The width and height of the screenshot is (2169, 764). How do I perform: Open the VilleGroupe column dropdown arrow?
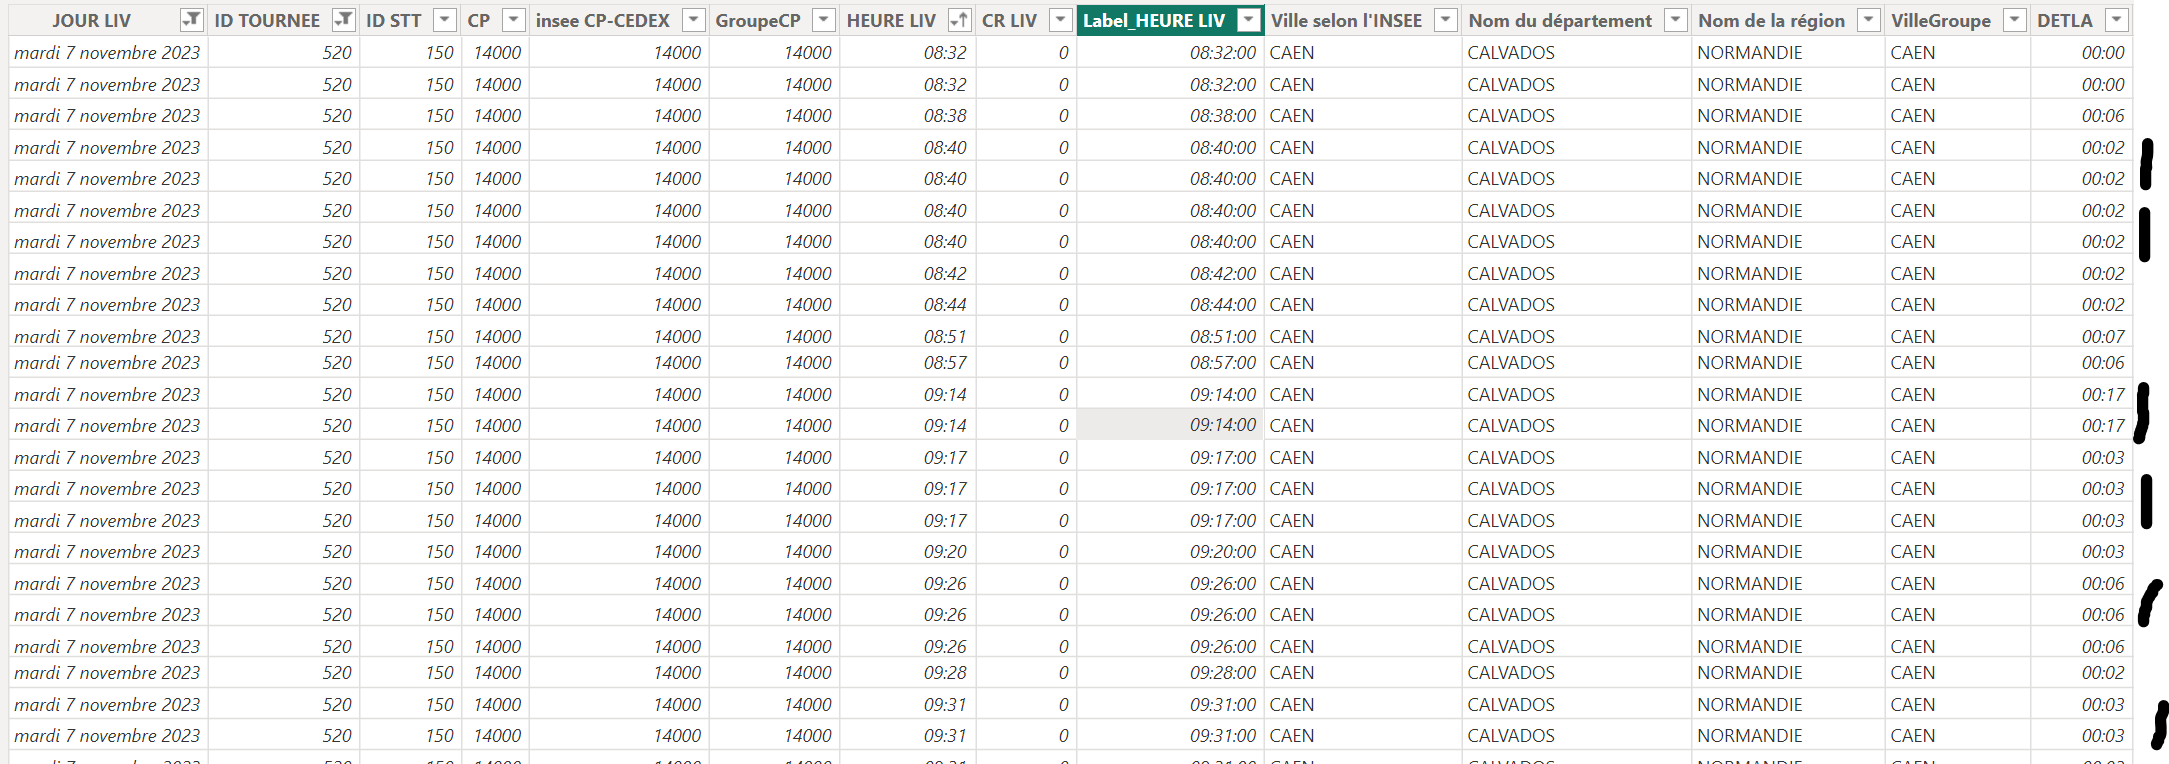[x=2015, y=20]
